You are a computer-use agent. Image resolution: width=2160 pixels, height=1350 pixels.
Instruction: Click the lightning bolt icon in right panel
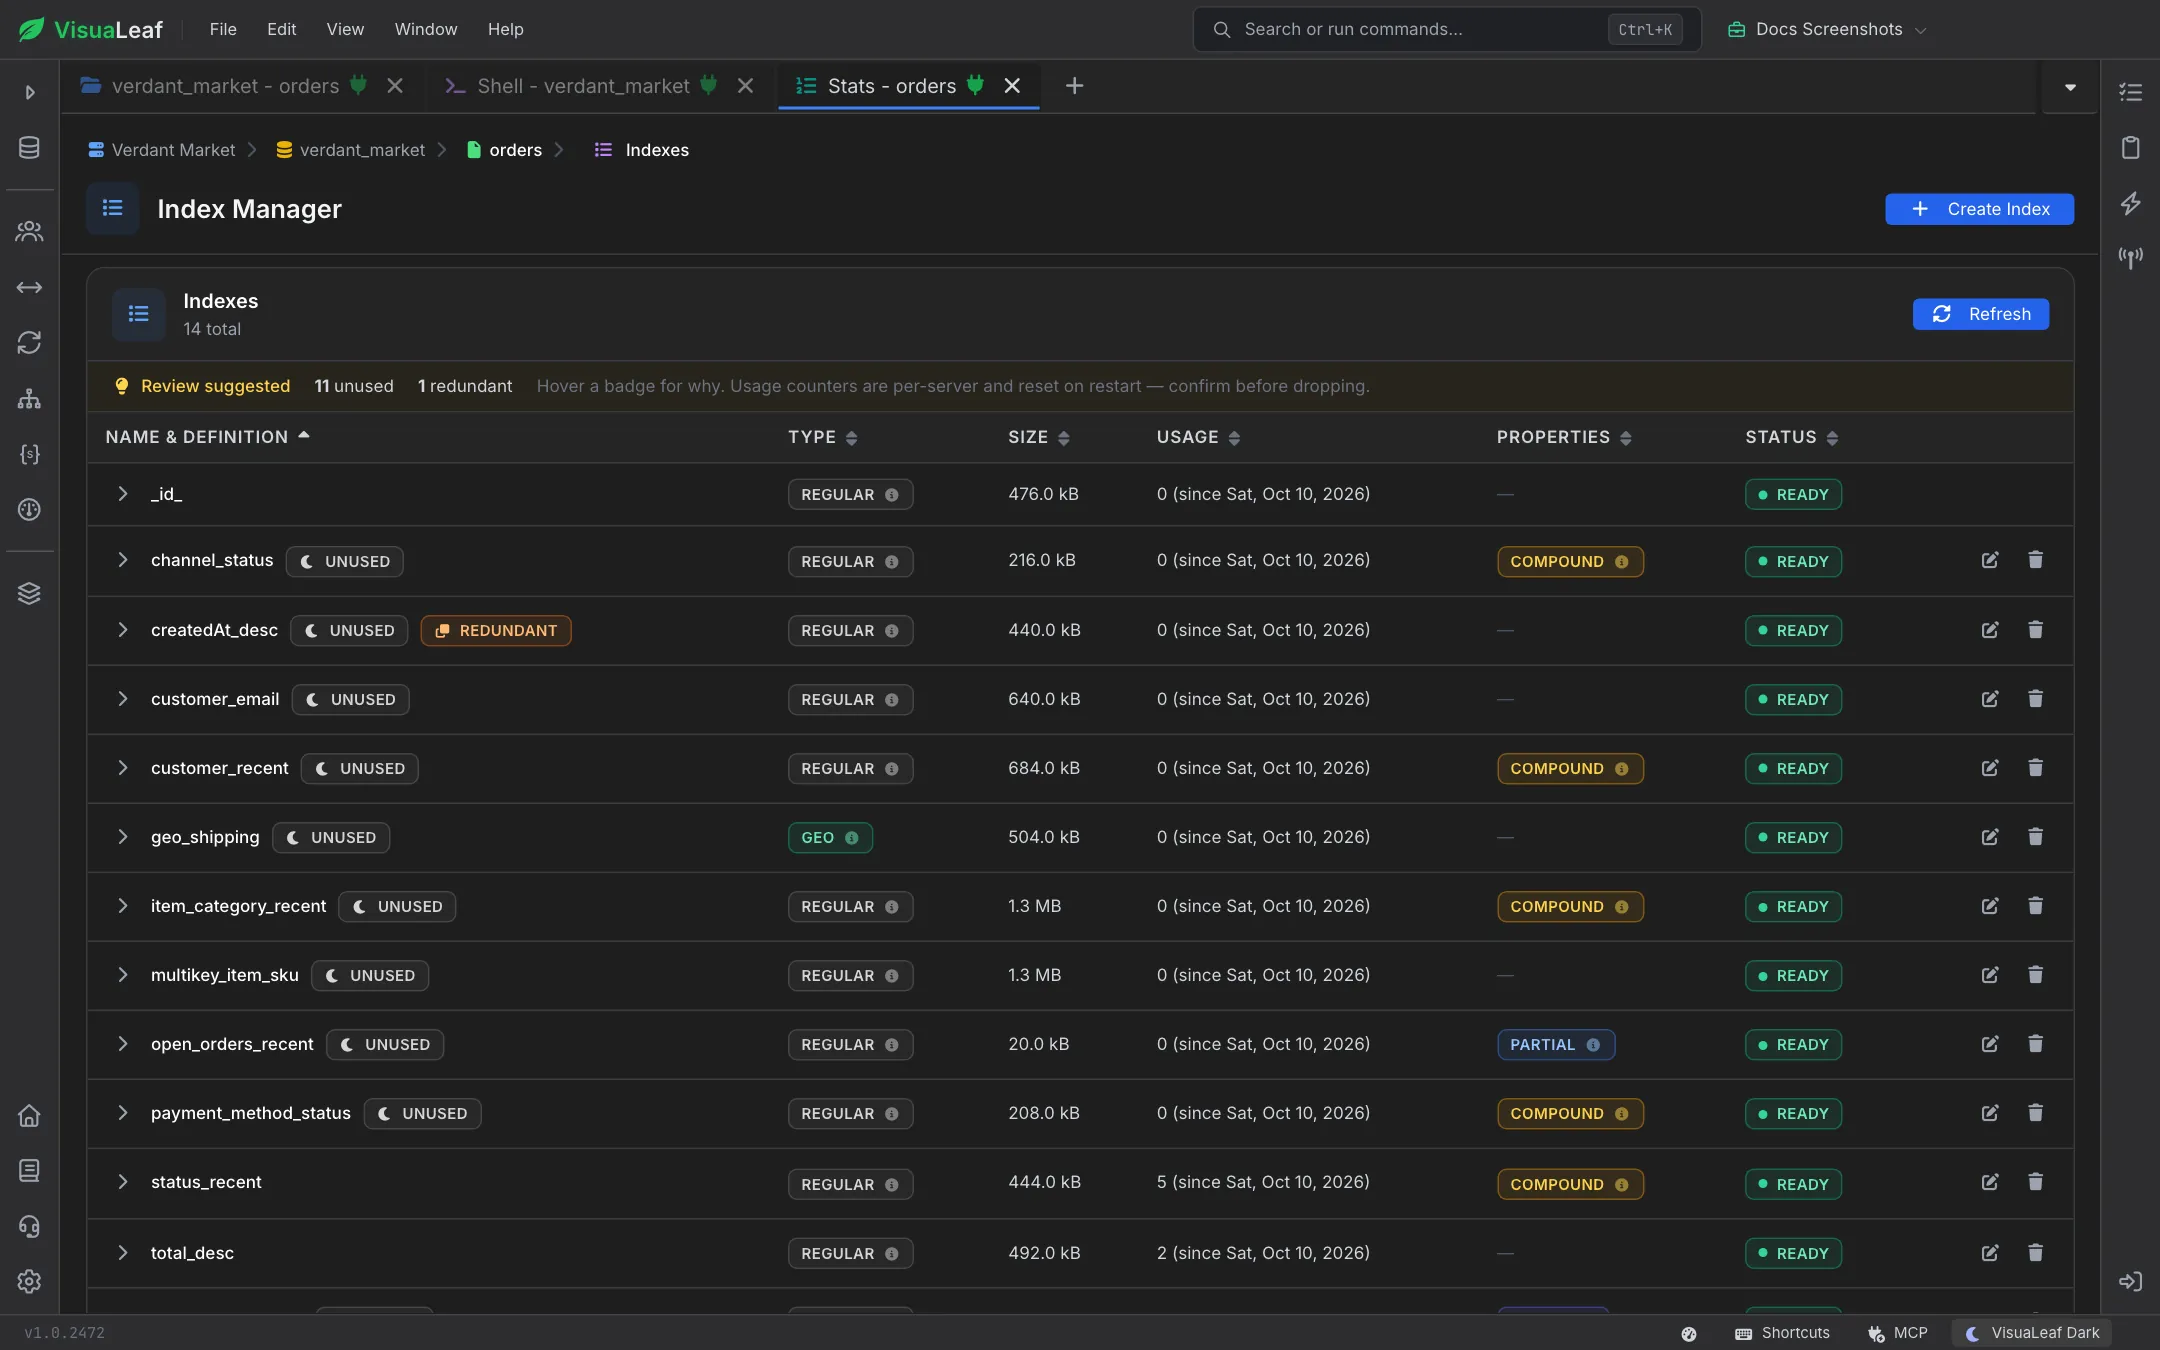(2131, 203)
